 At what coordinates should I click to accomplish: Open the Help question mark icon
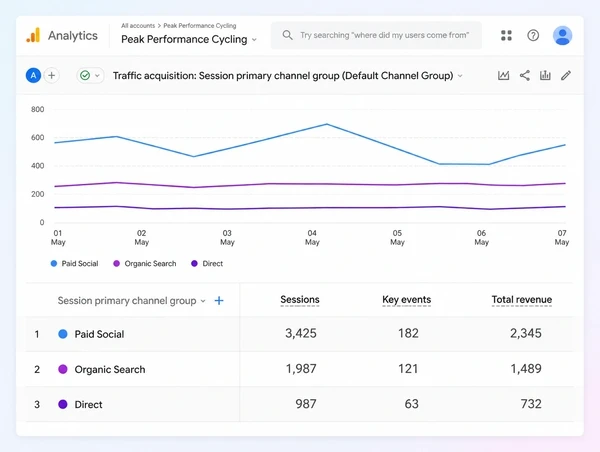click(533, 36)
